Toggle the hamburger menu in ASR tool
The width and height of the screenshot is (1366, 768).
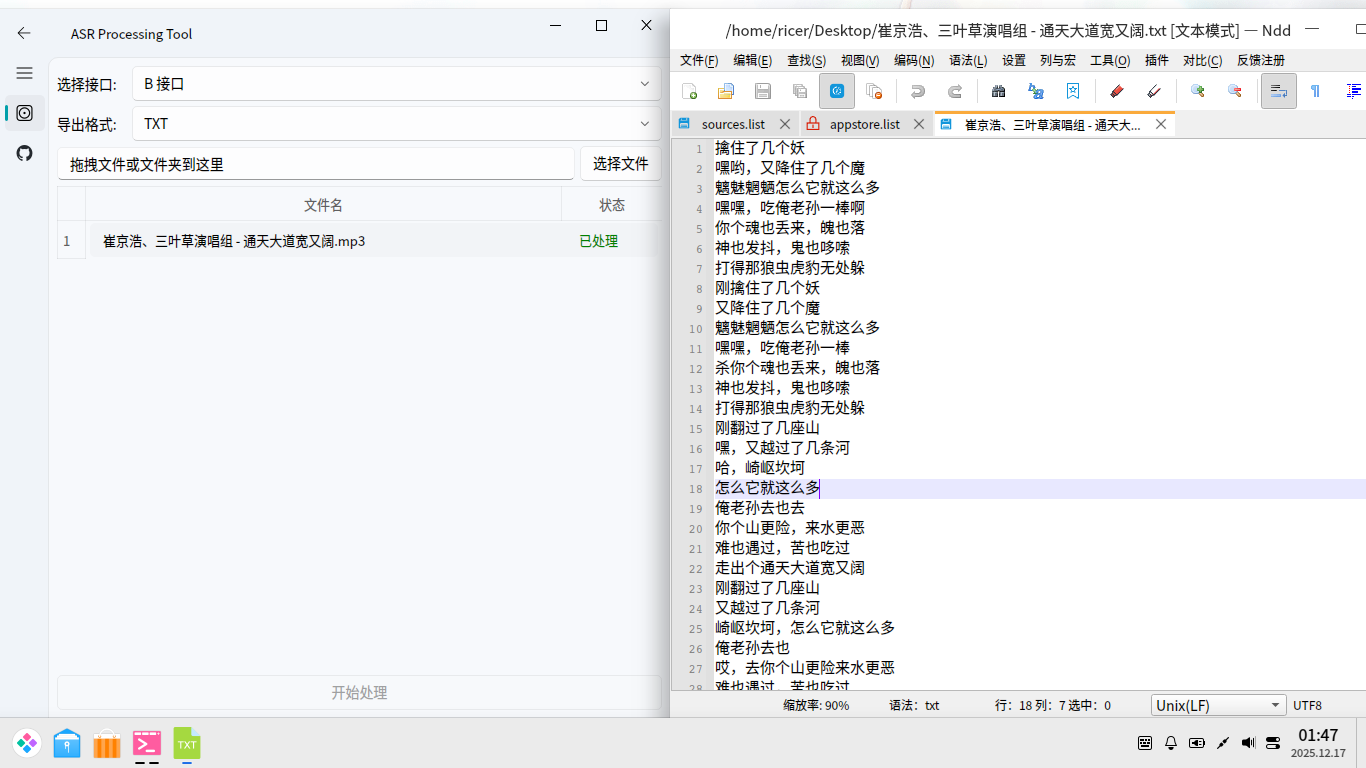tap(24, 73)
